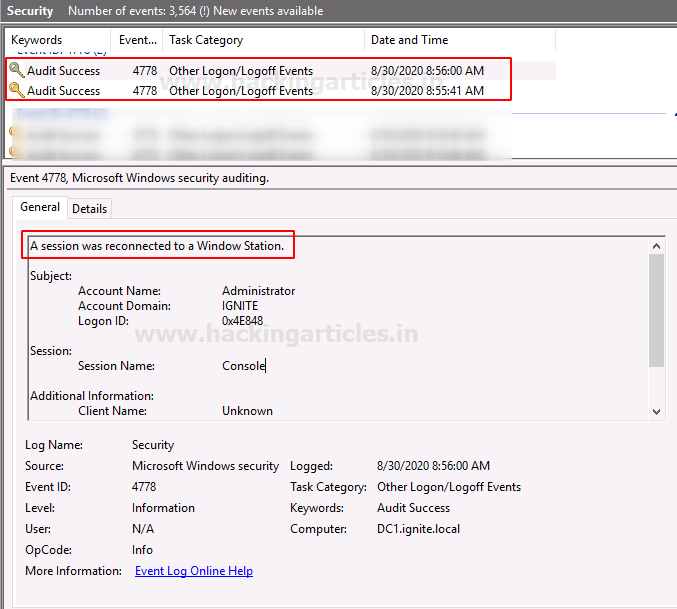677x609 pixels.
Task: Click the Subject: section label
Action: point(51,276)
